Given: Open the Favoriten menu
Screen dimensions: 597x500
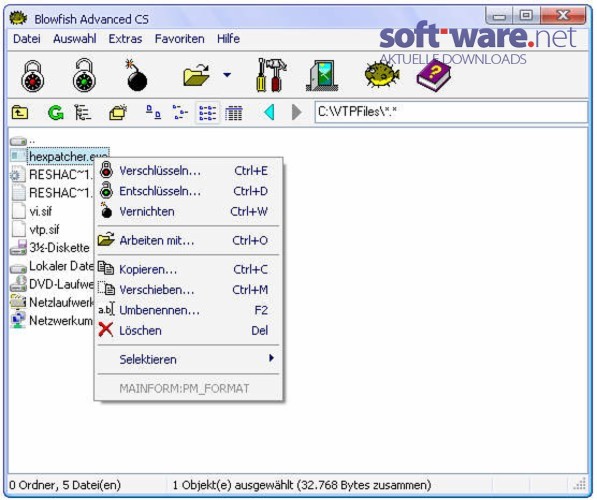Looking at the screenshot, I should [x=179, y=39].
